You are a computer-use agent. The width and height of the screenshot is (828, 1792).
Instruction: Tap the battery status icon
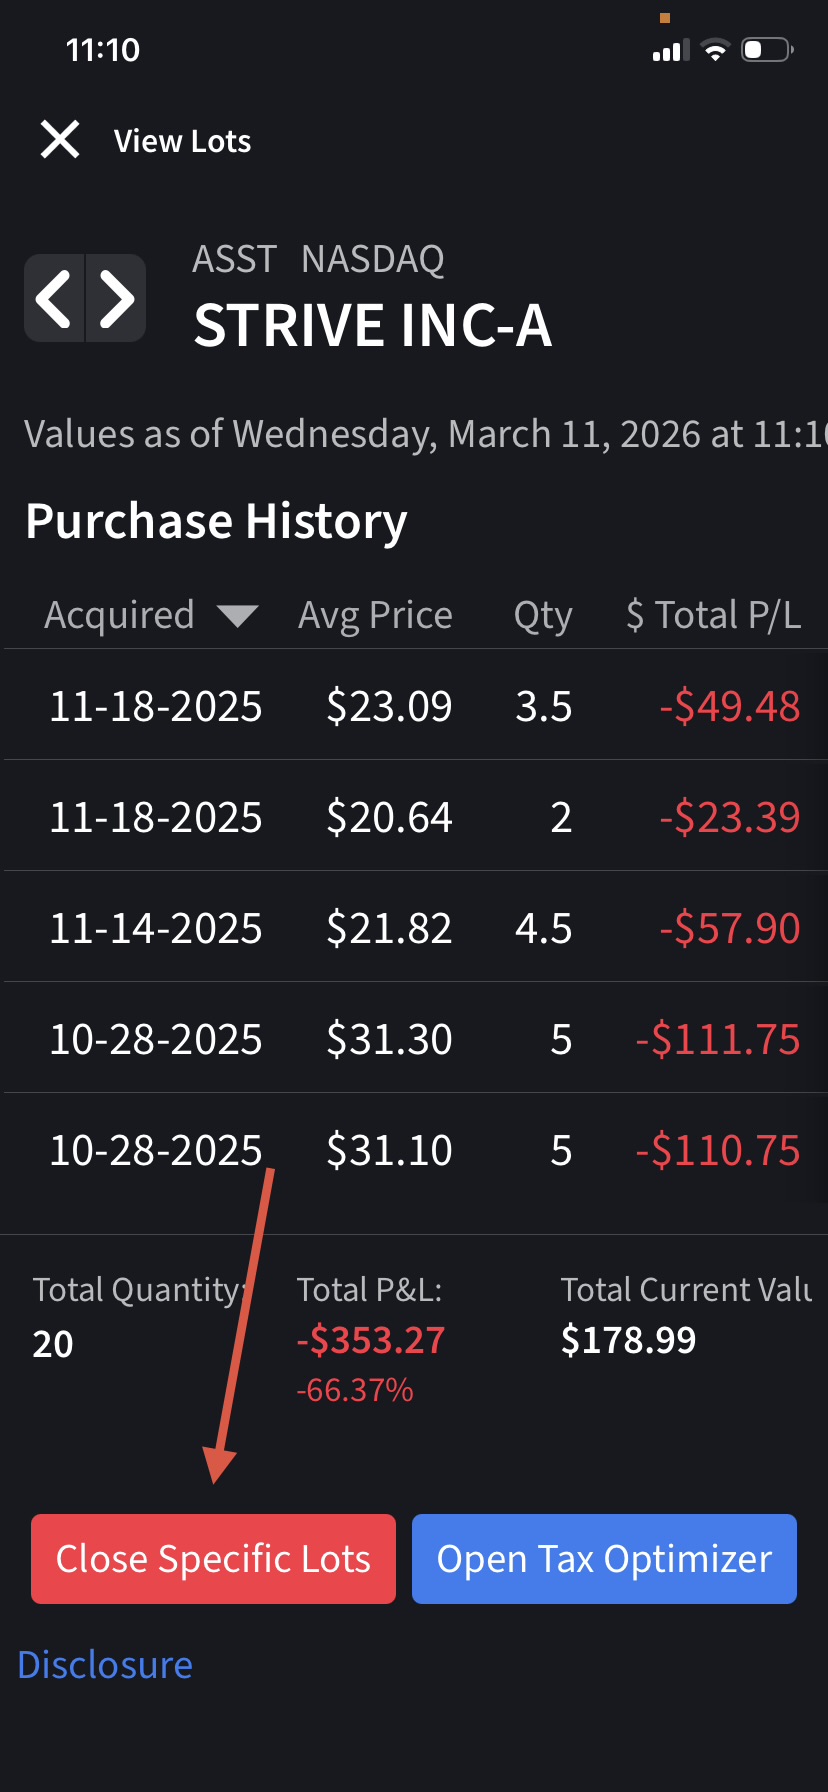[x=767, y=50]
